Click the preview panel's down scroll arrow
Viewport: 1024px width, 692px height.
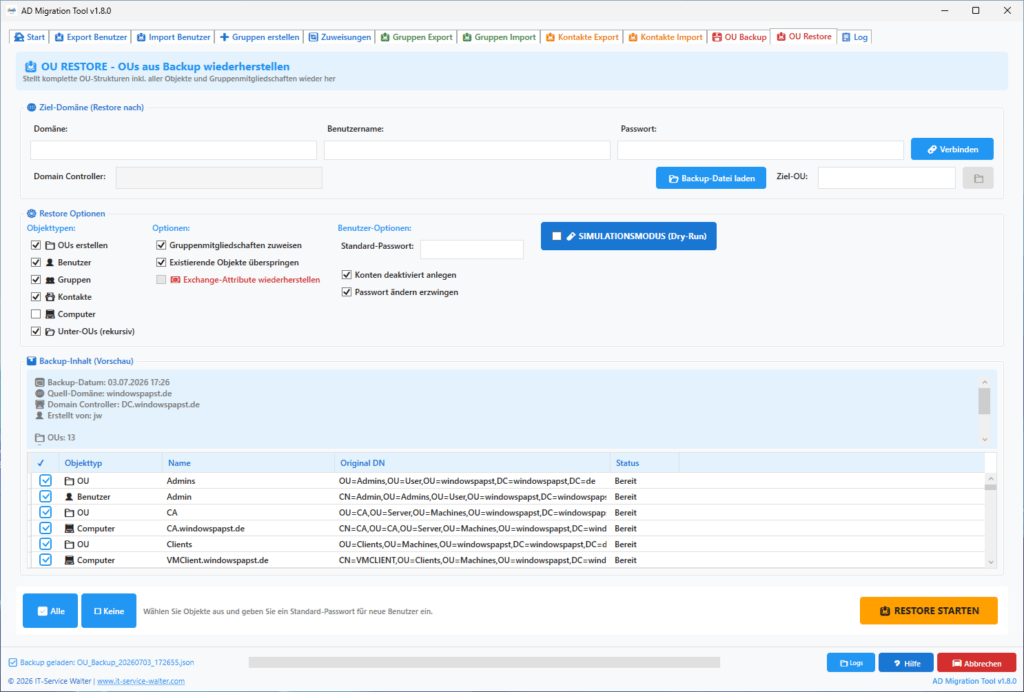[x=985, y=439]
